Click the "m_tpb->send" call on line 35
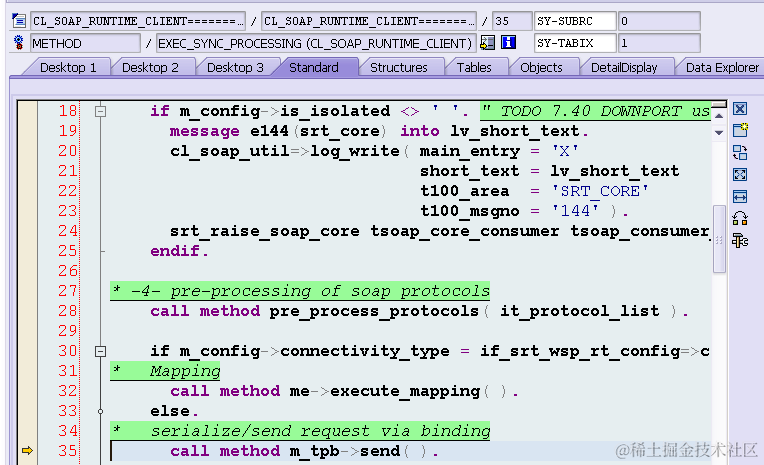 coord(344,451)
